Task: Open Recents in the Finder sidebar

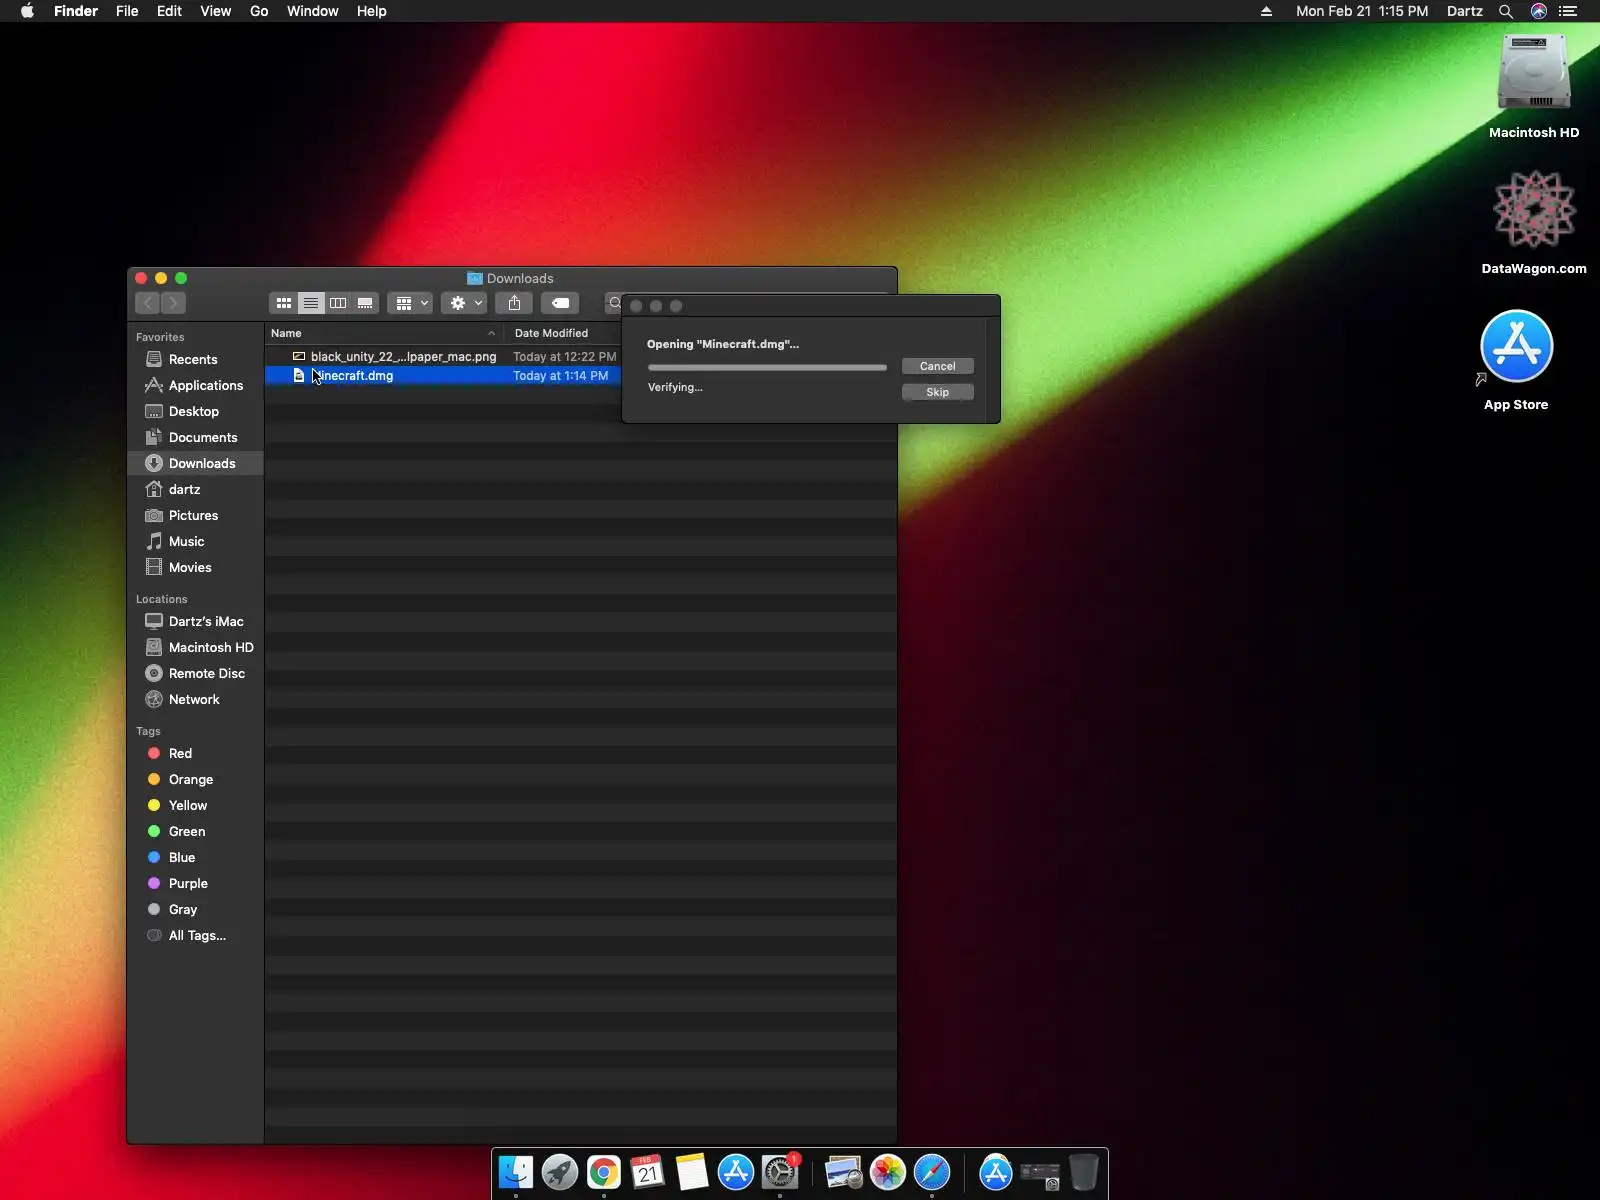Action: 195,359
